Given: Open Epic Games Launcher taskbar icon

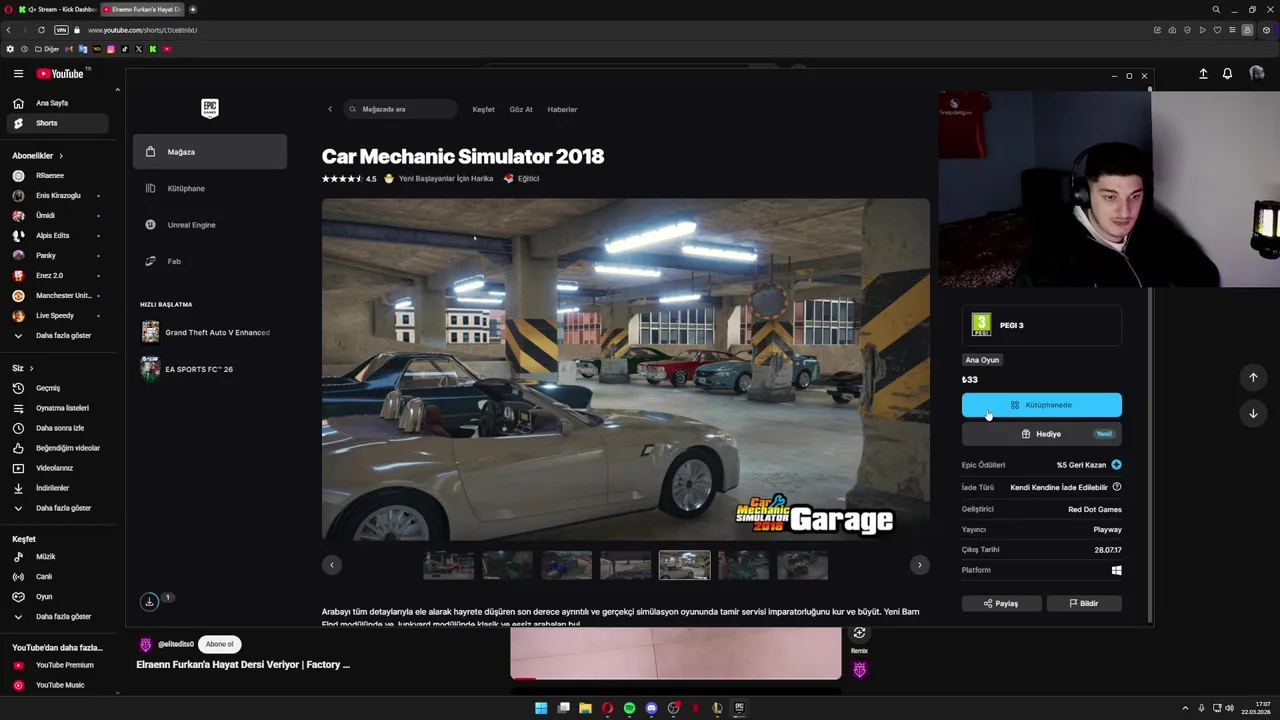Looking at the screenshot, I should [739, 708].
